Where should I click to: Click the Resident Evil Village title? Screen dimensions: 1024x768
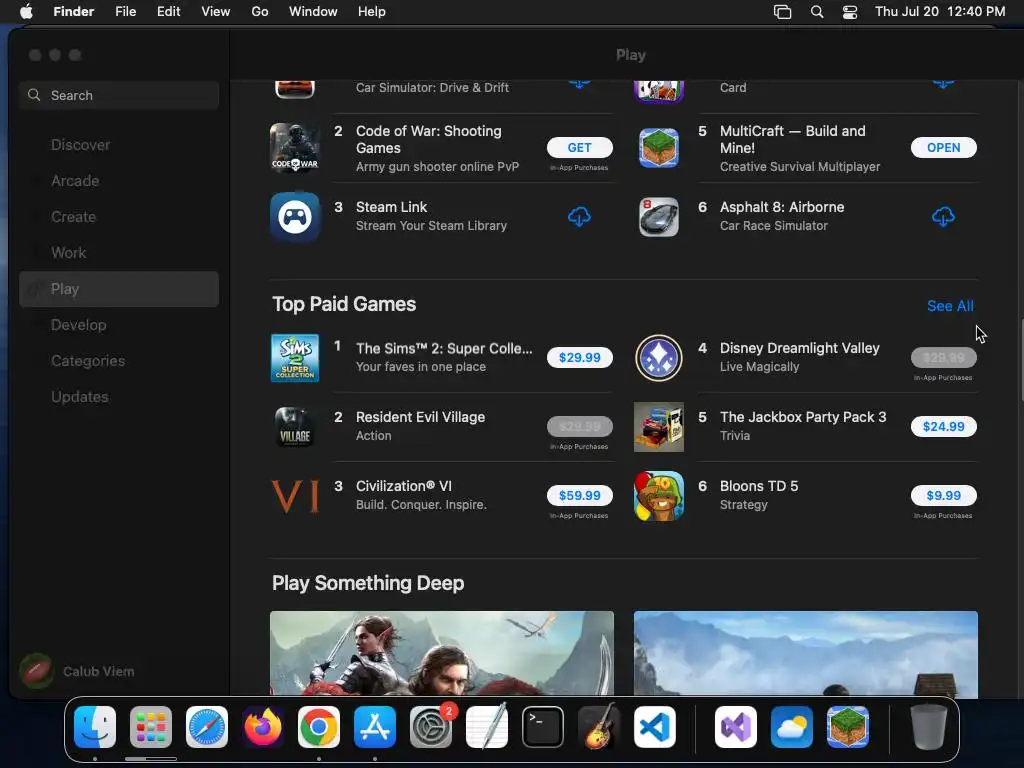(420, 417)
